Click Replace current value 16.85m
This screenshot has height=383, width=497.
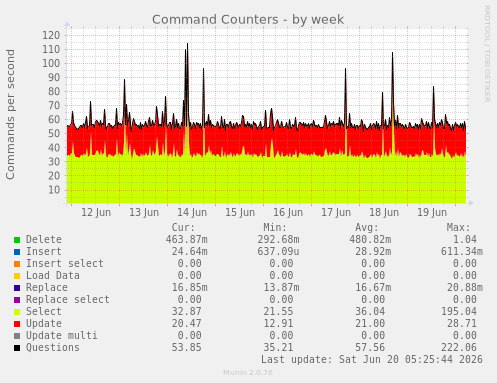tap(189, 287)
